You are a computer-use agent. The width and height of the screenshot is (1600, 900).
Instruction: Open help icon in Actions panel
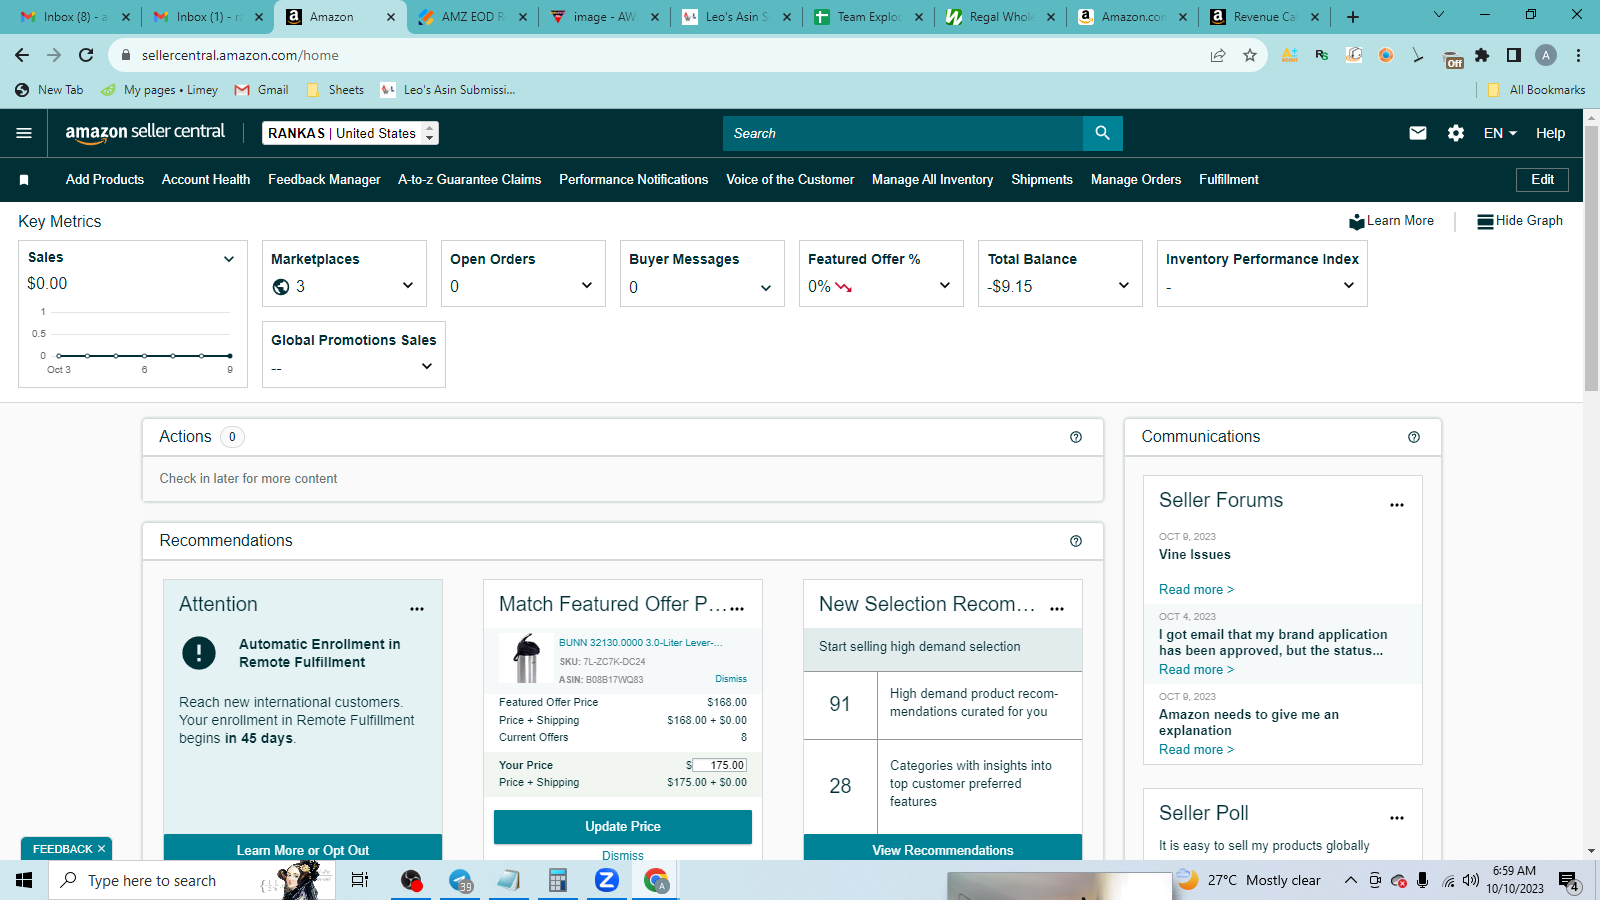tap(1076, 437)
